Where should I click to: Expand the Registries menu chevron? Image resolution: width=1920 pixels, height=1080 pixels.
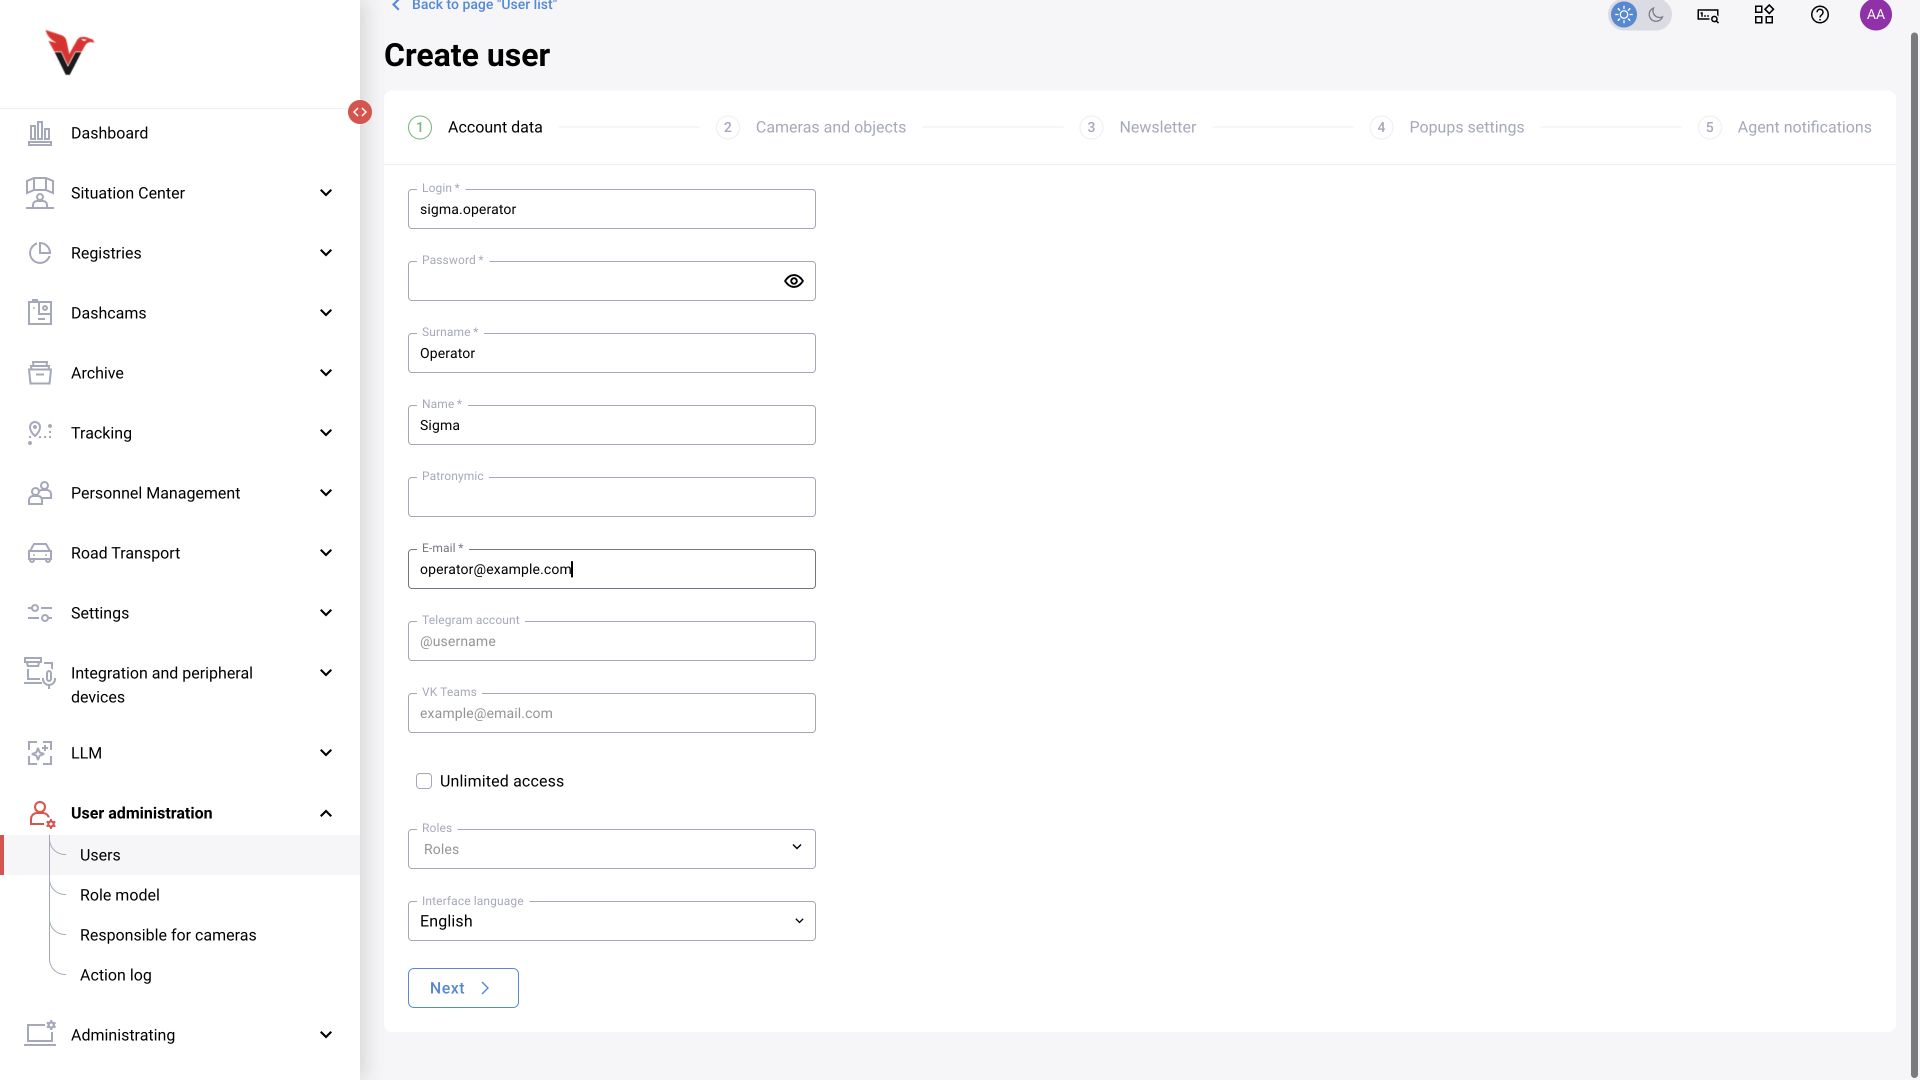[x=326, y=253]
